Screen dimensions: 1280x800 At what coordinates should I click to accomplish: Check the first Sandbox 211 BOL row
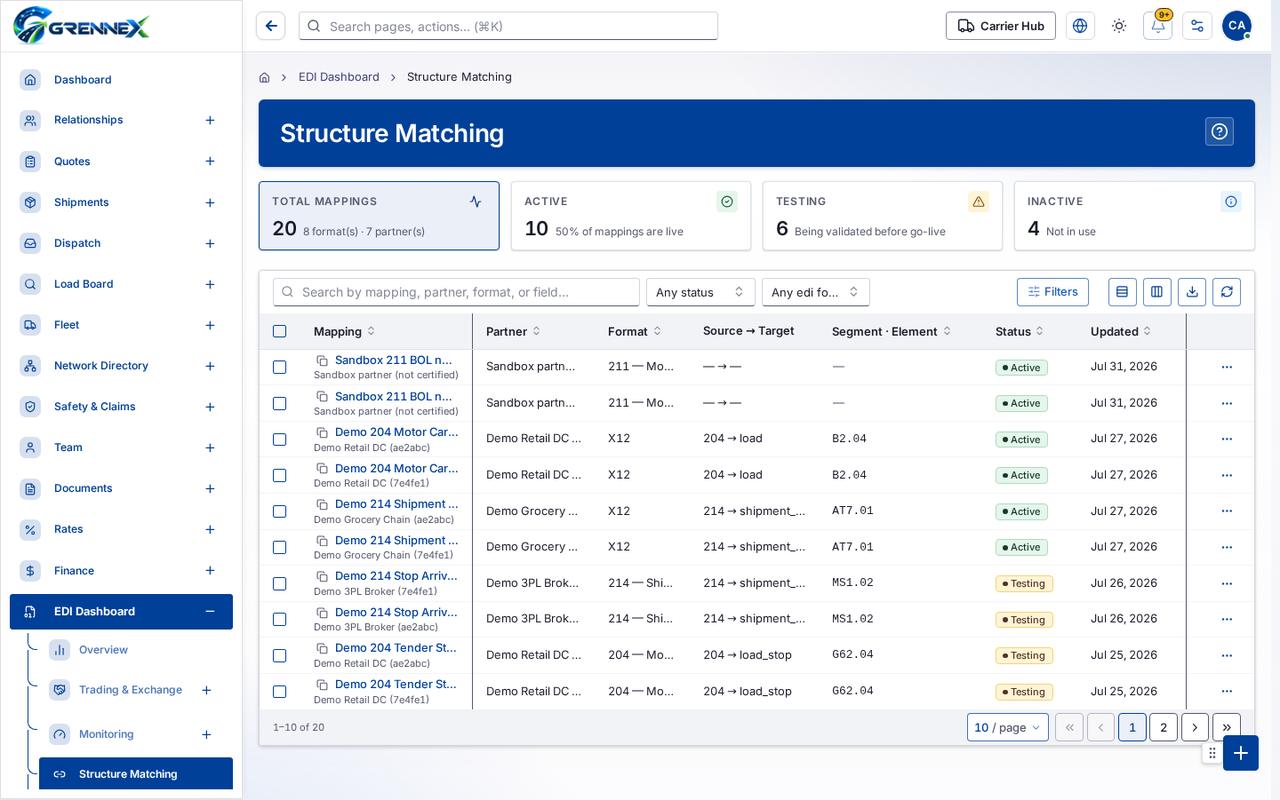coord(280,367)
